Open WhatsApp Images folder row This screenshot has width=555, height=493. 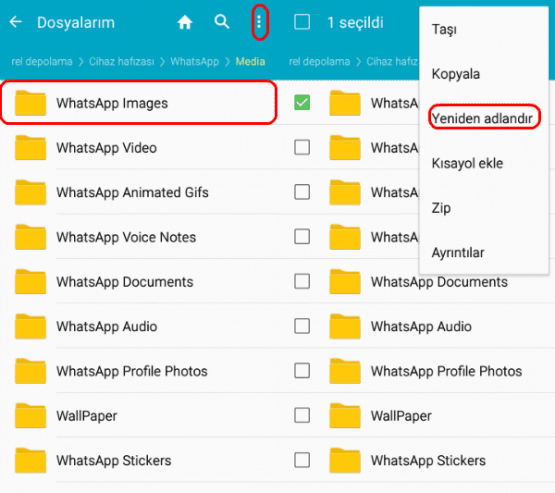click(138, 103)
